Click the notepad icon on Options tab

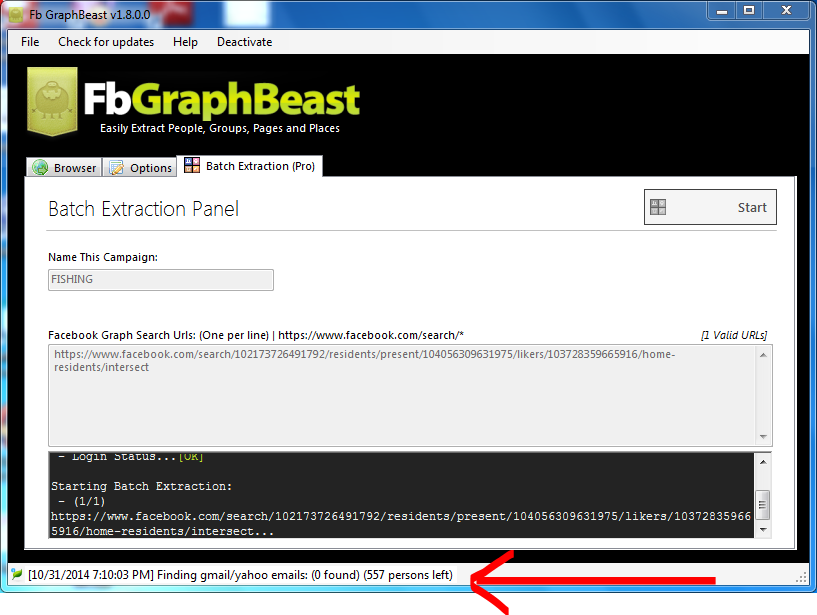pos(116,167)
